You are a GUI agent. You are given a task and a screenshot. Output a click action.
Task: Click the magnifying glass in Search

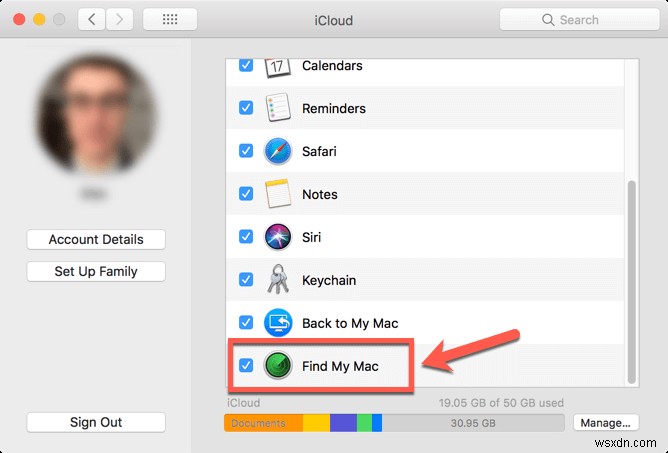(x=548, y=20)
